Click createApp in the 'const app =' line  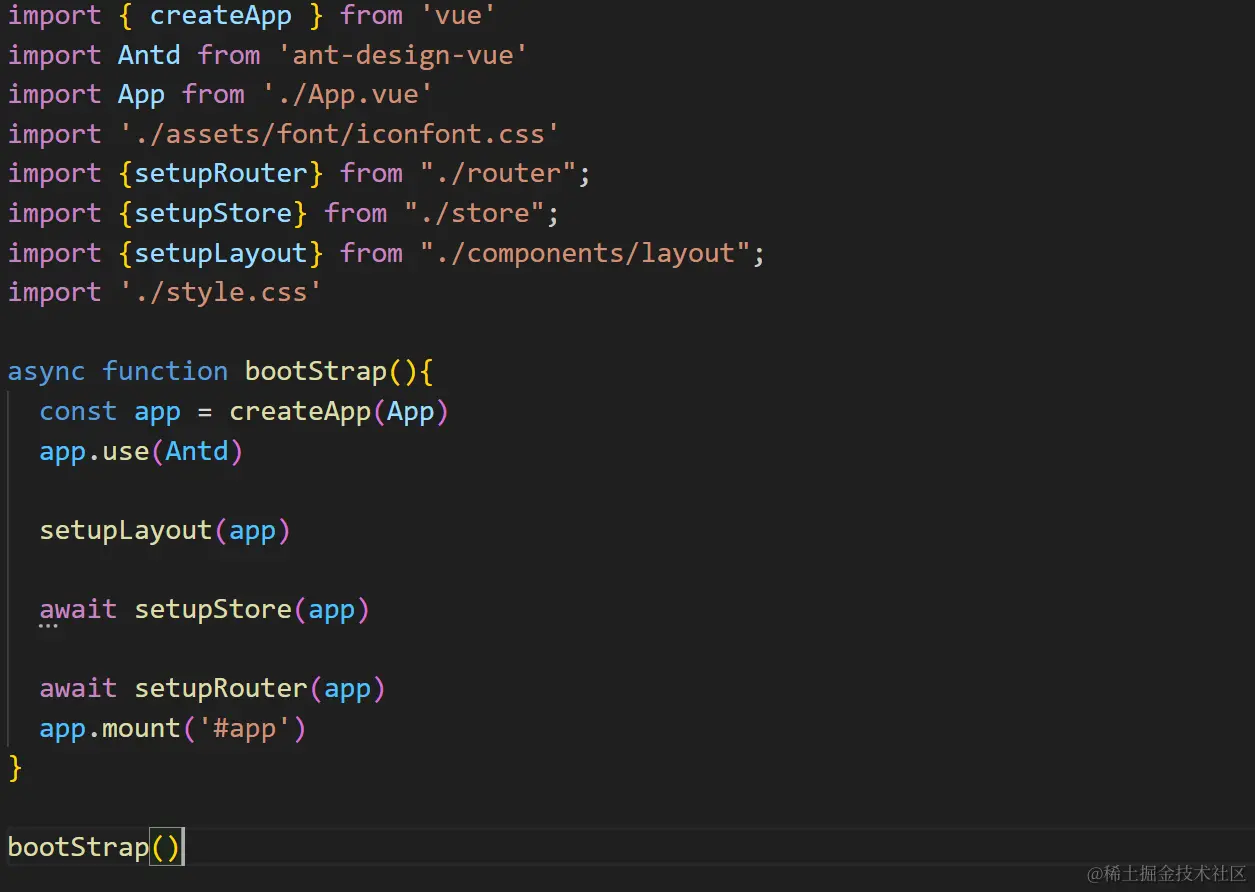click(300, 412)
